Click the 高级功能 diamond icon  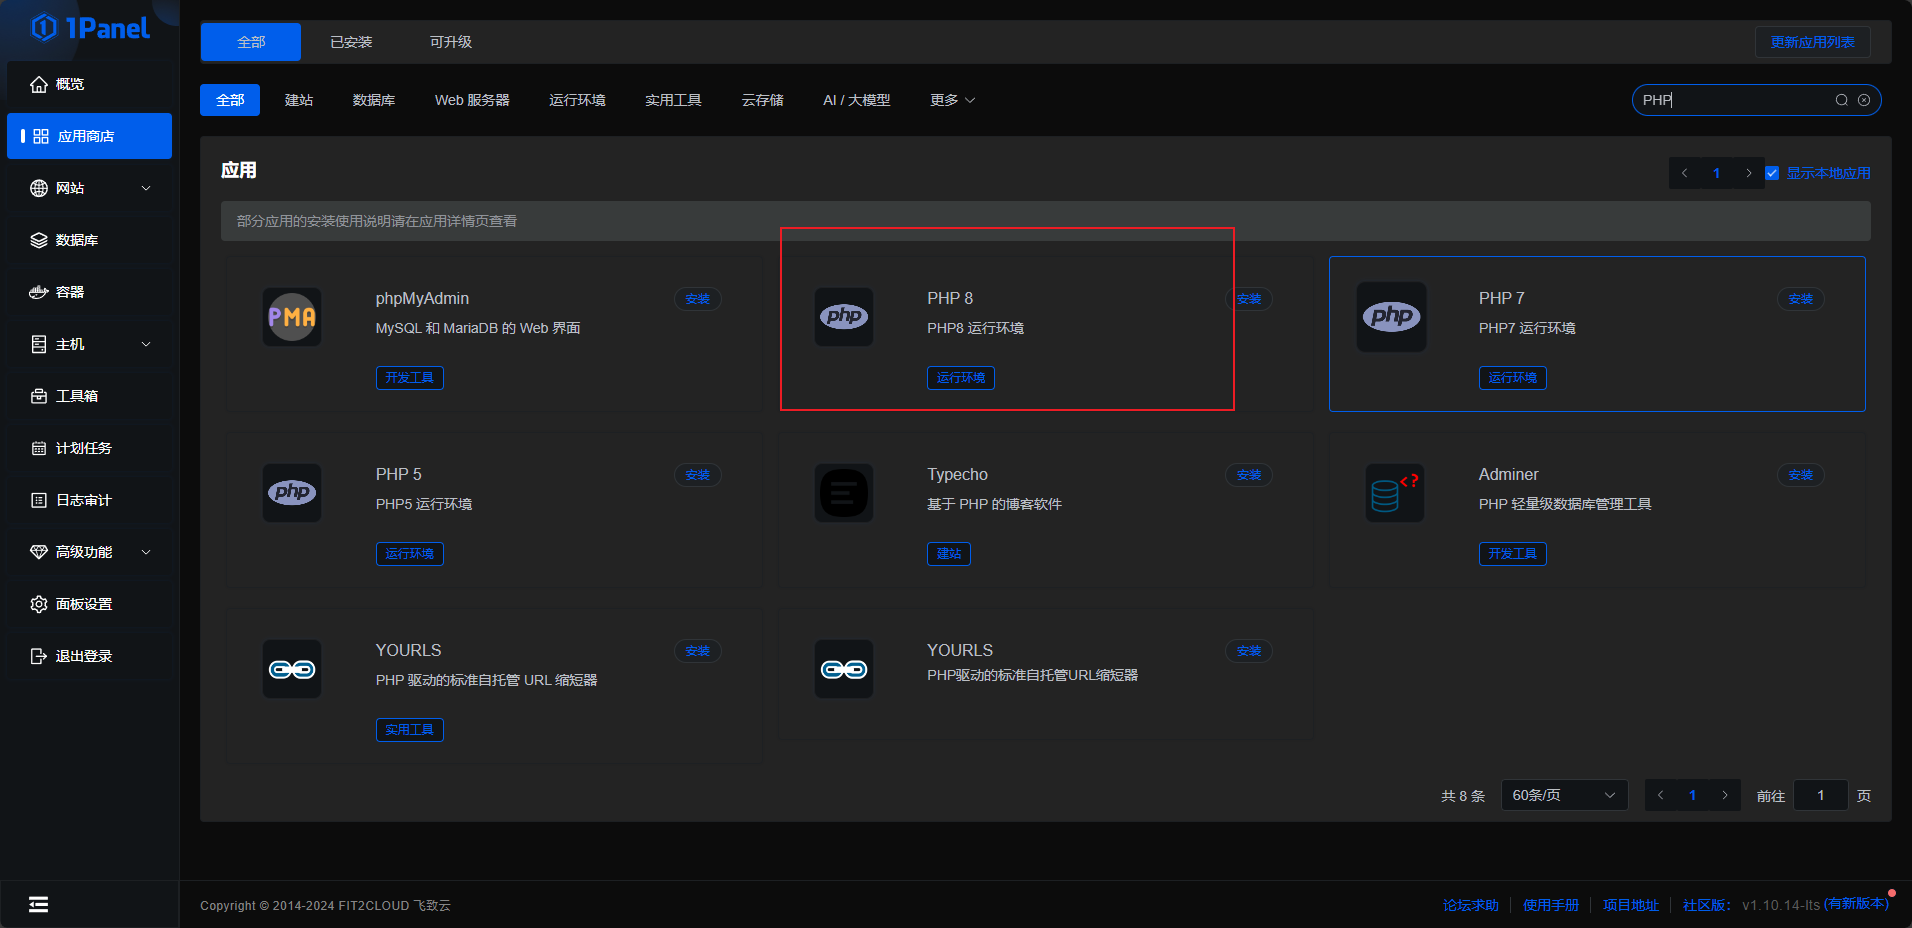tap(39, 552)
